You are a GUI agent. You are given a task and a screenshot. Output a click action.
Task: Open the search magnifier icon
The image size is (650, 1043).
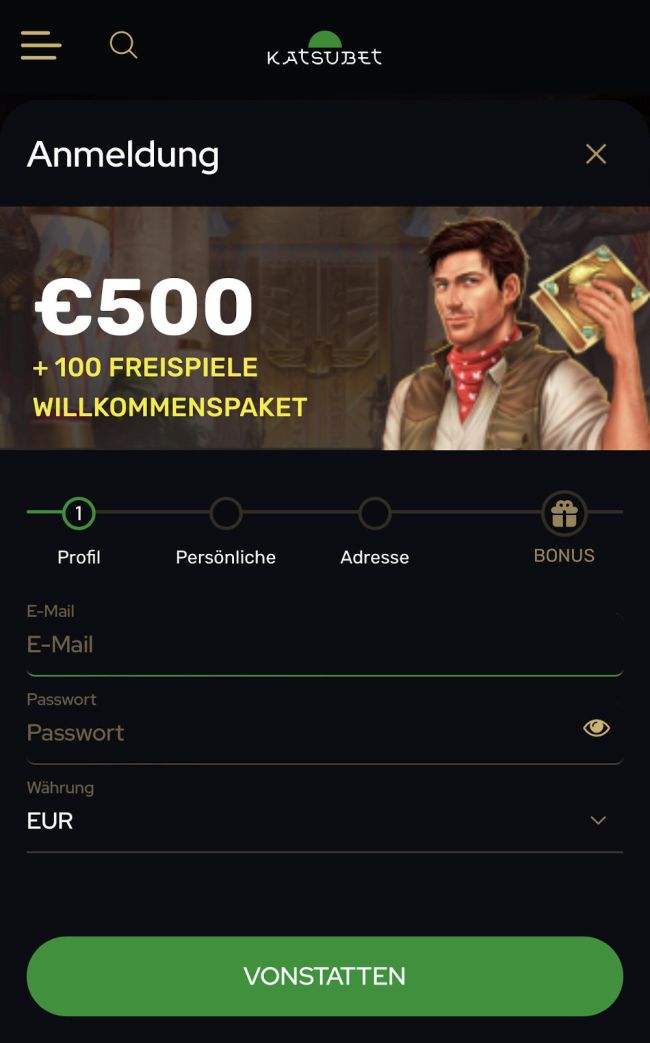point(123,45)
